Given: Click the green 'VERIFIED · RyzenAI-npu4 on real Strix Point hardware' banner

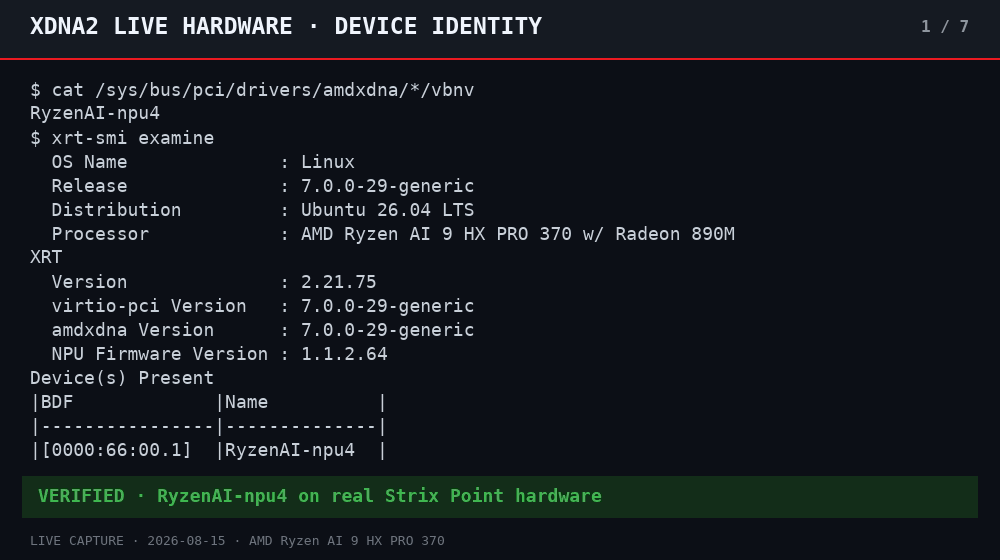Looking at the screenshot, I should click(499, 496).
